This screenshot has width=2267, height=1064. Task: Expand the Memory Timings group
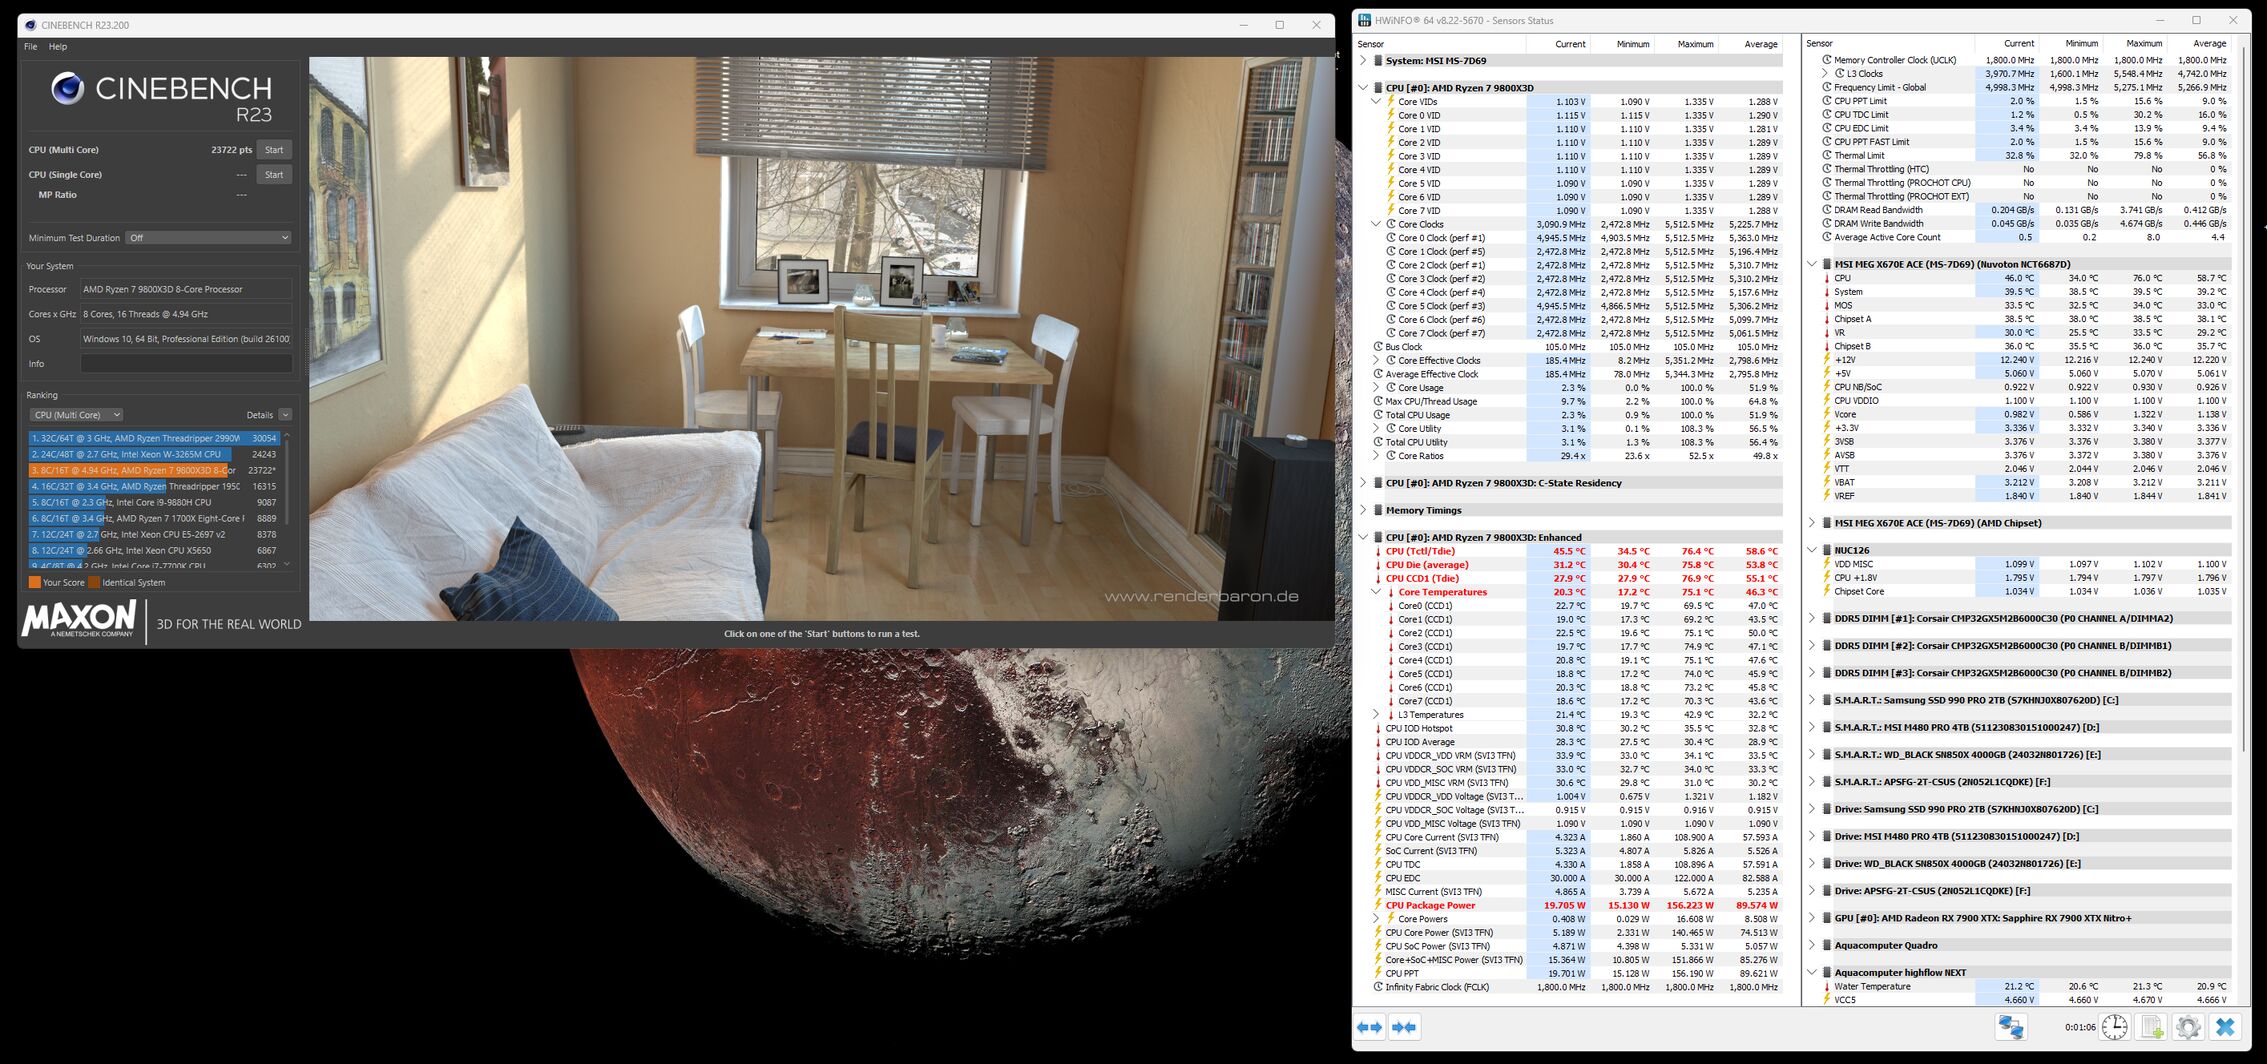pyautogui.click(x=1362, y=511)
